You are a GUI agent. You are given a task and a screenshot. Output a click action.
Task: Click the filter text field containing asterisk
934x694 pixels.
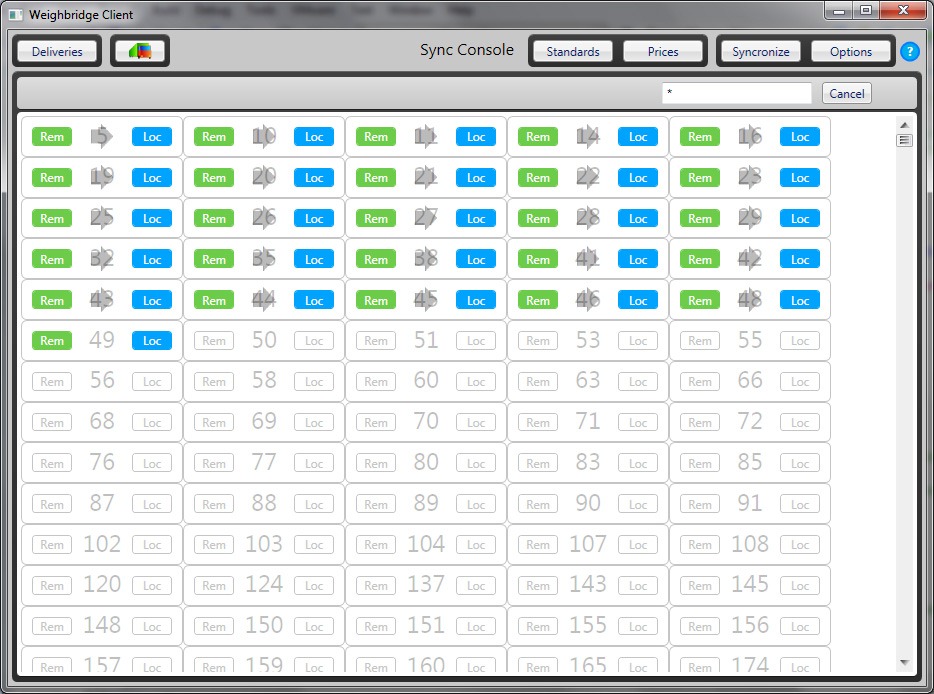pyautogui.click(x=736, y=93)
